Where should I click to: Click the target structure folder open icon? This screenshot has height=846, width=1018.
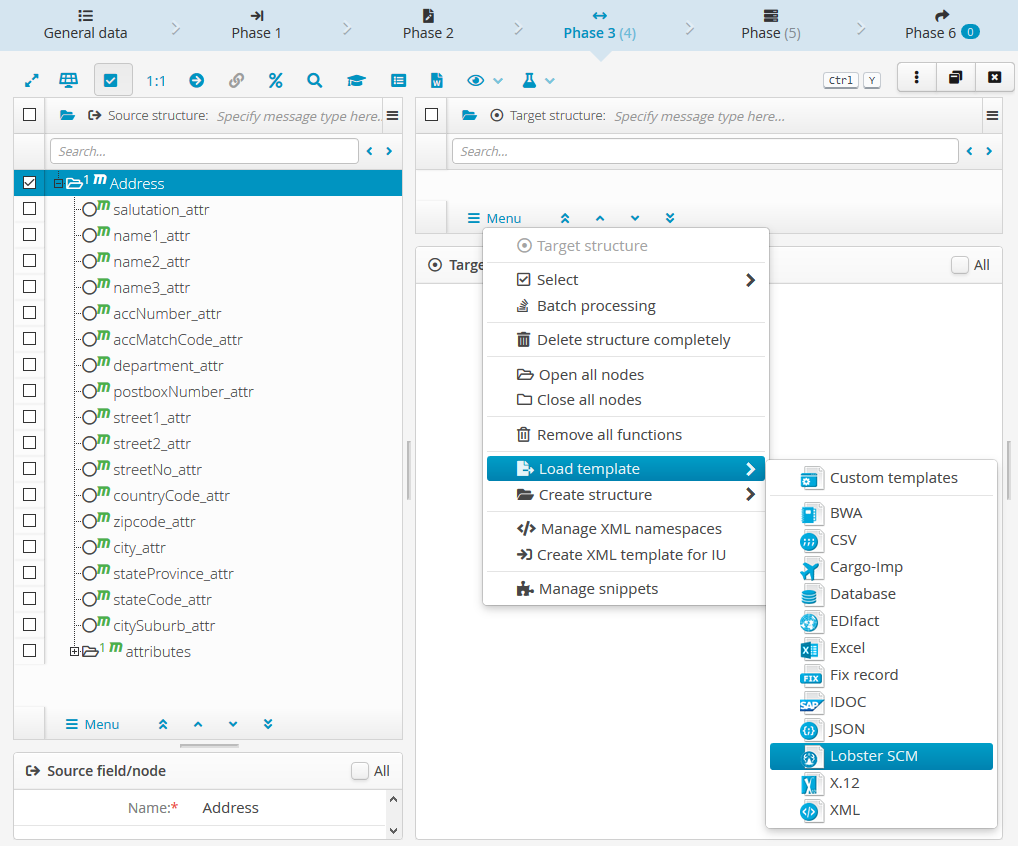point(469,116)
